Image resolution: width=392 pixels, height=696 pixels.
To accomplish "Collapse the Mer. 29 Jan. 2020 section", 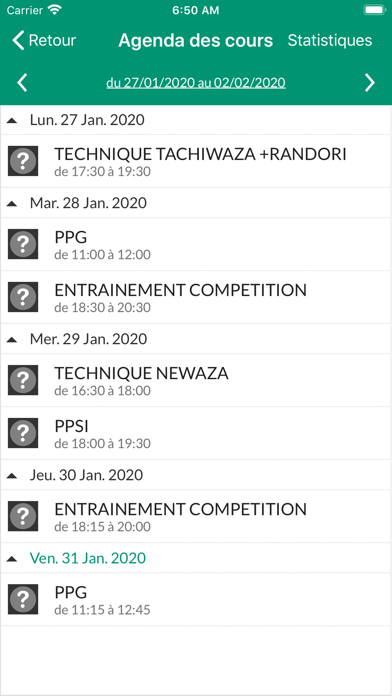I will pos(12,340).
